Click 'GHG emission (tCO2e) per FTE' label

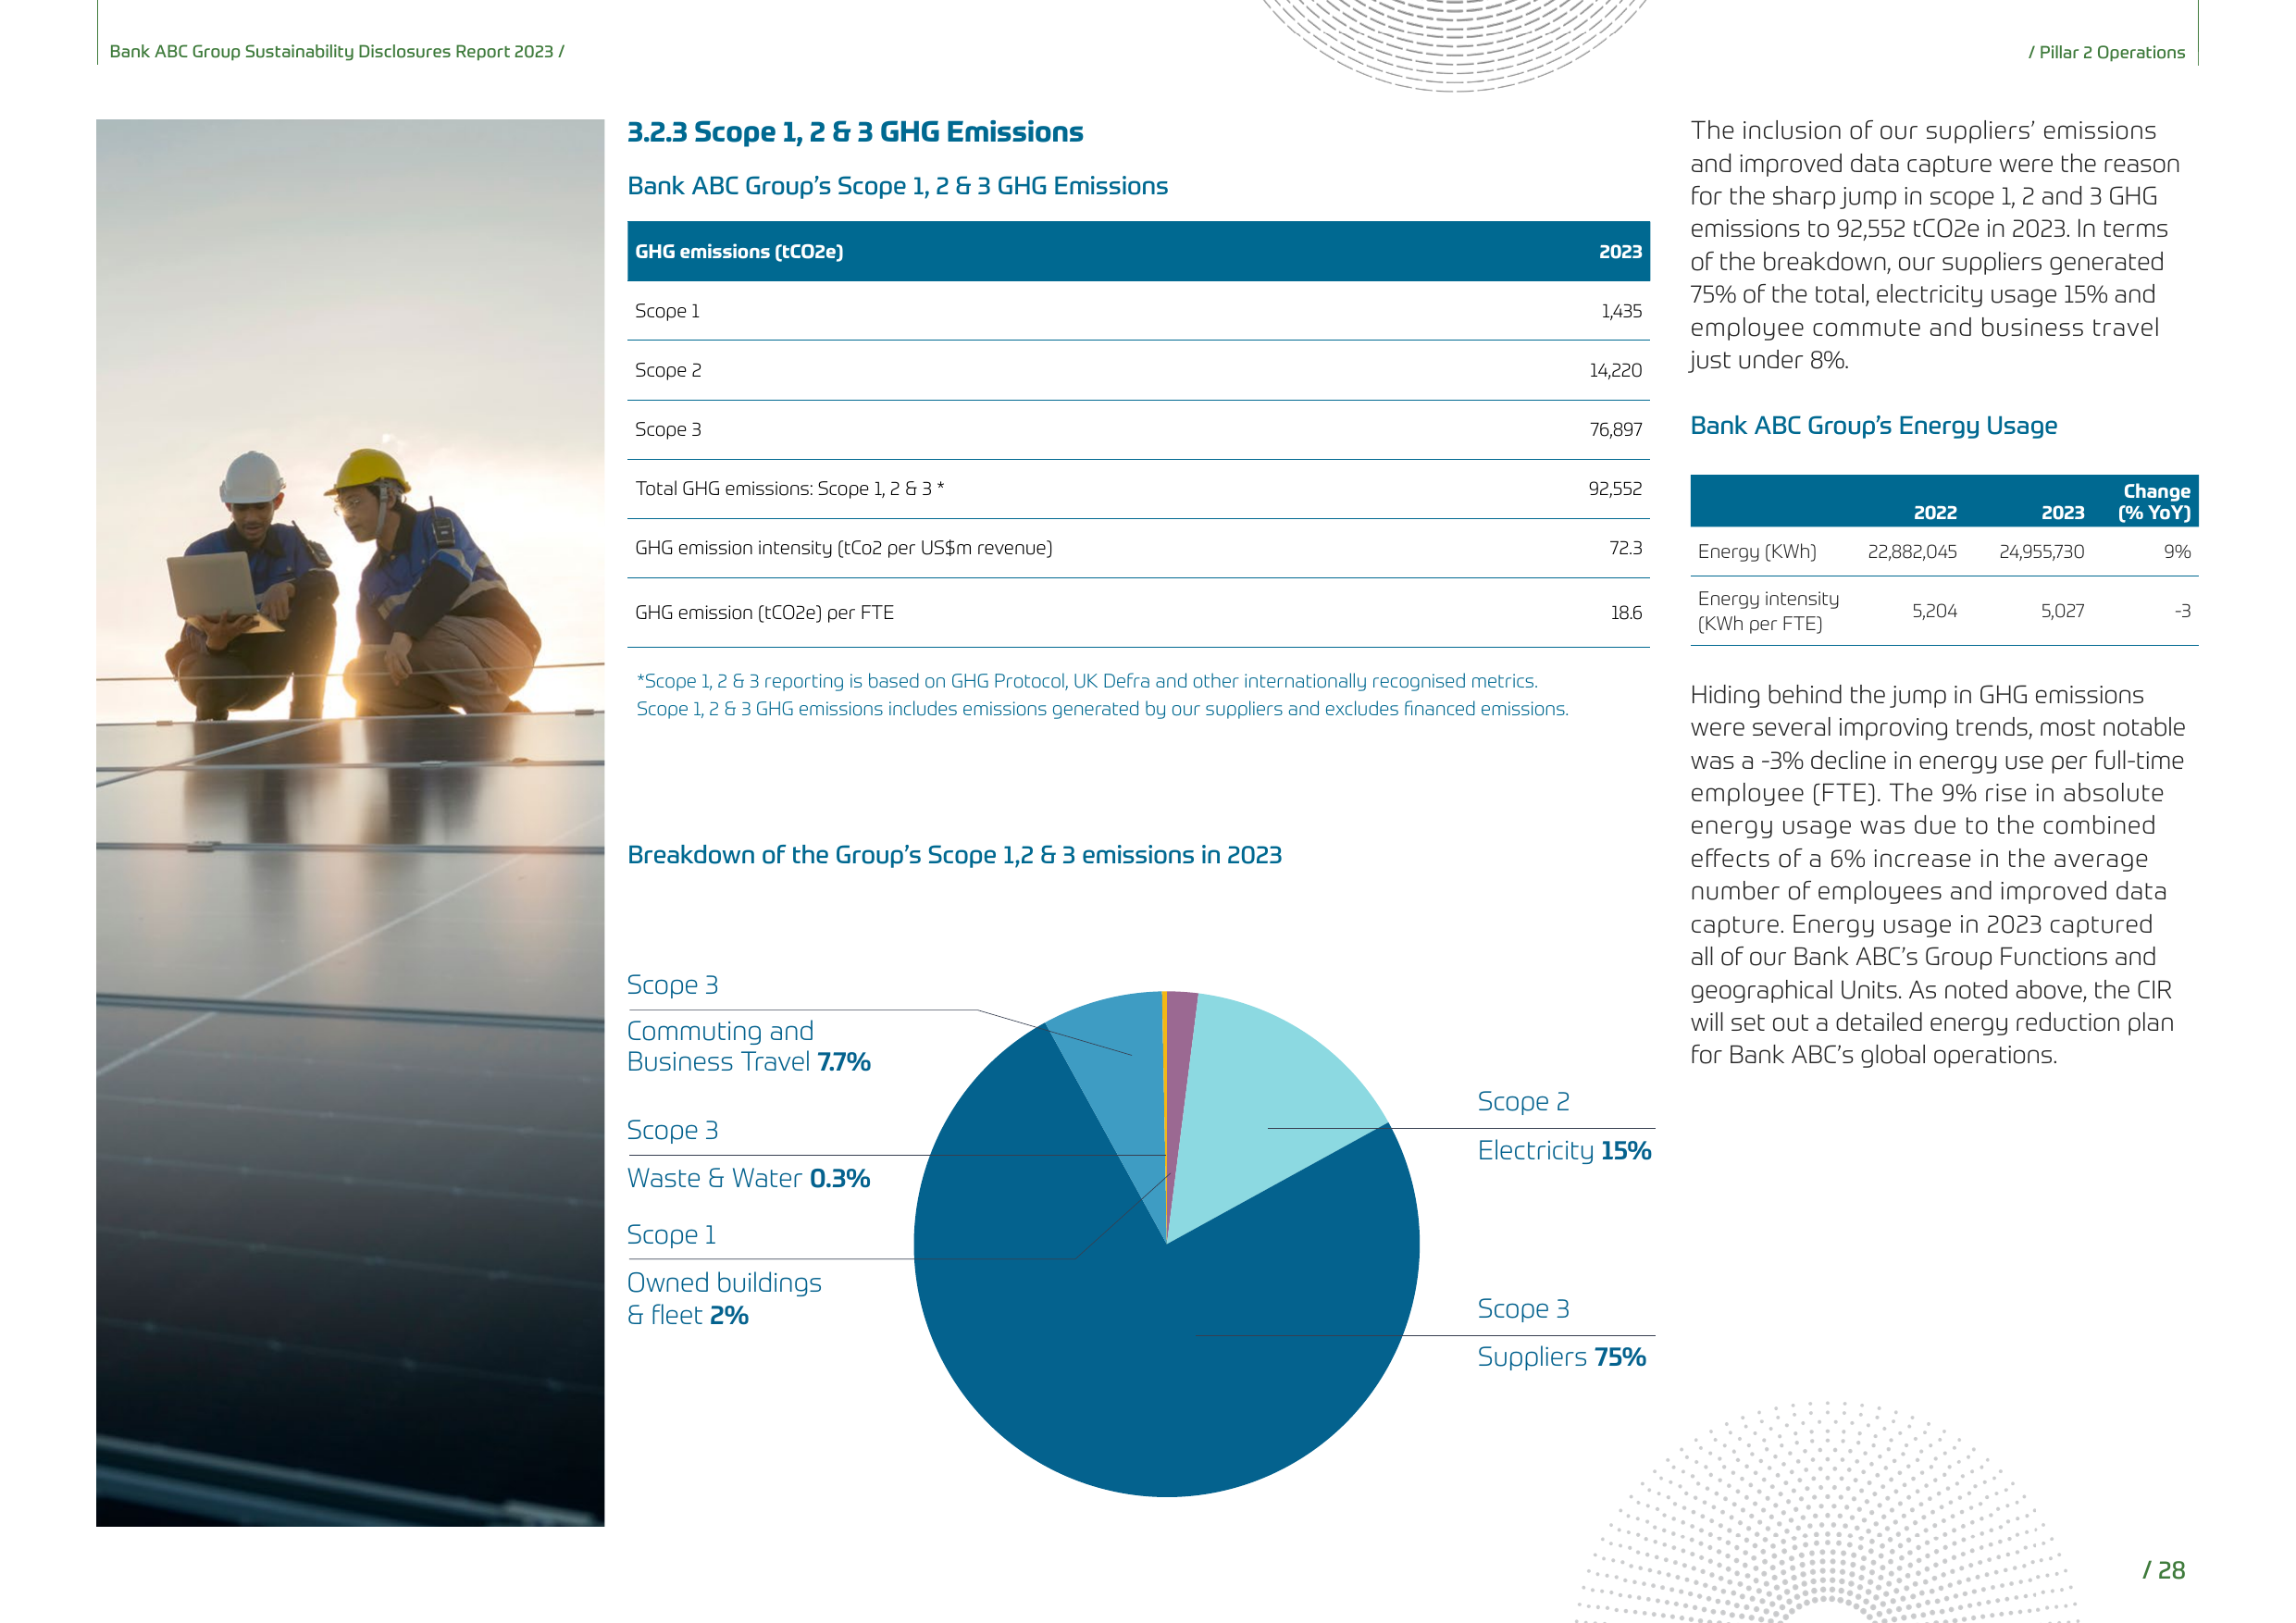tap(764, 612)
